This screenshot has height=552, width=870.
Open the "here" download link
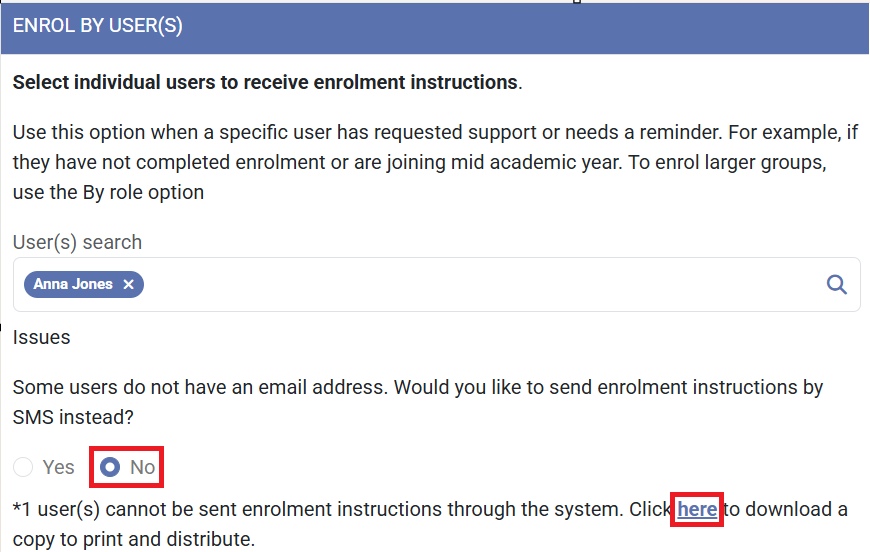pos(697,509)
